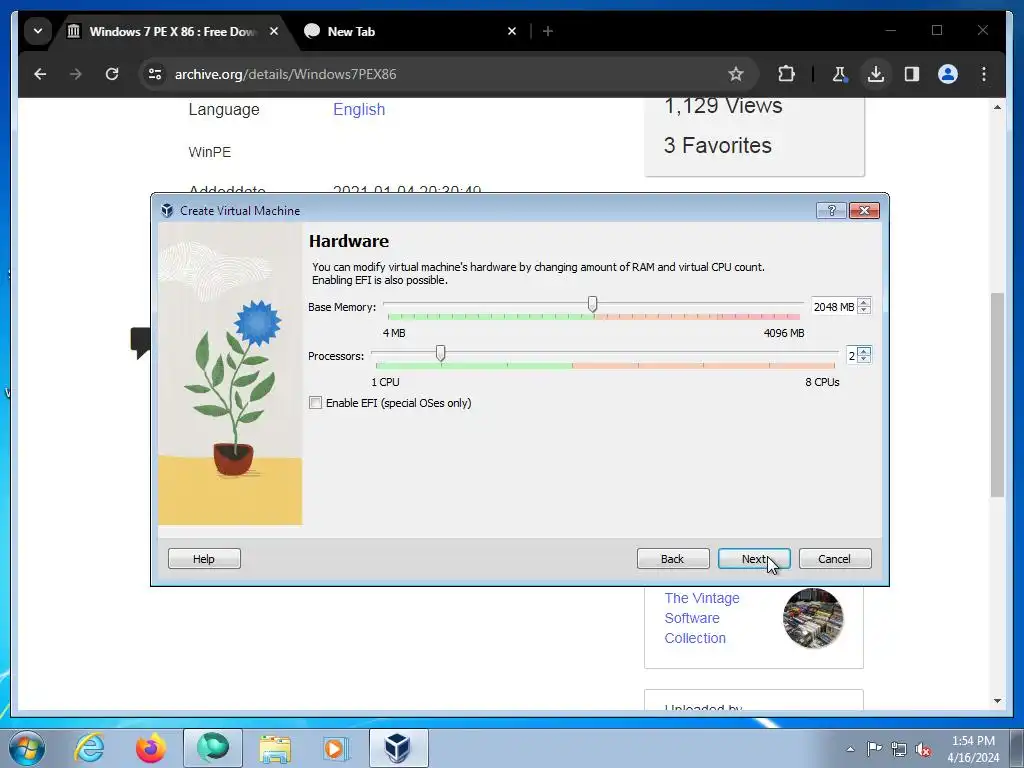Viewport: 1024px width, 768px height.
Task: Click the Vintage Software Collection thumbnail
Action: point(813,618)
